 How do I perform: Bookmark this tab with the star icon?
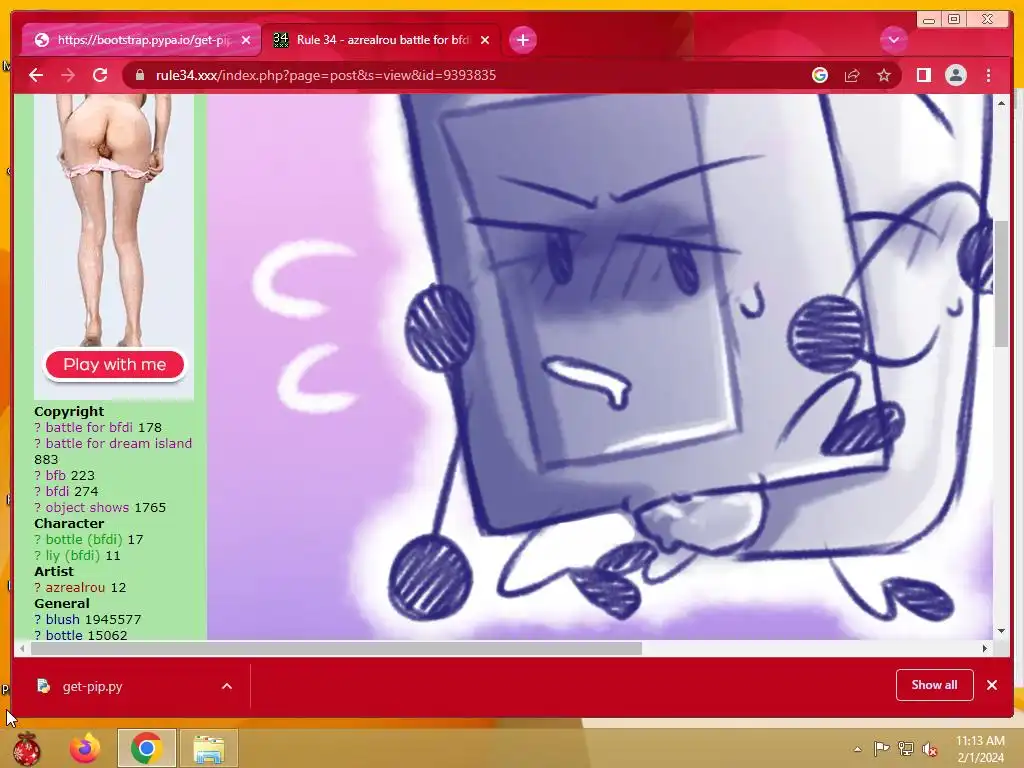pyautogui.click(x=884, y=75)
